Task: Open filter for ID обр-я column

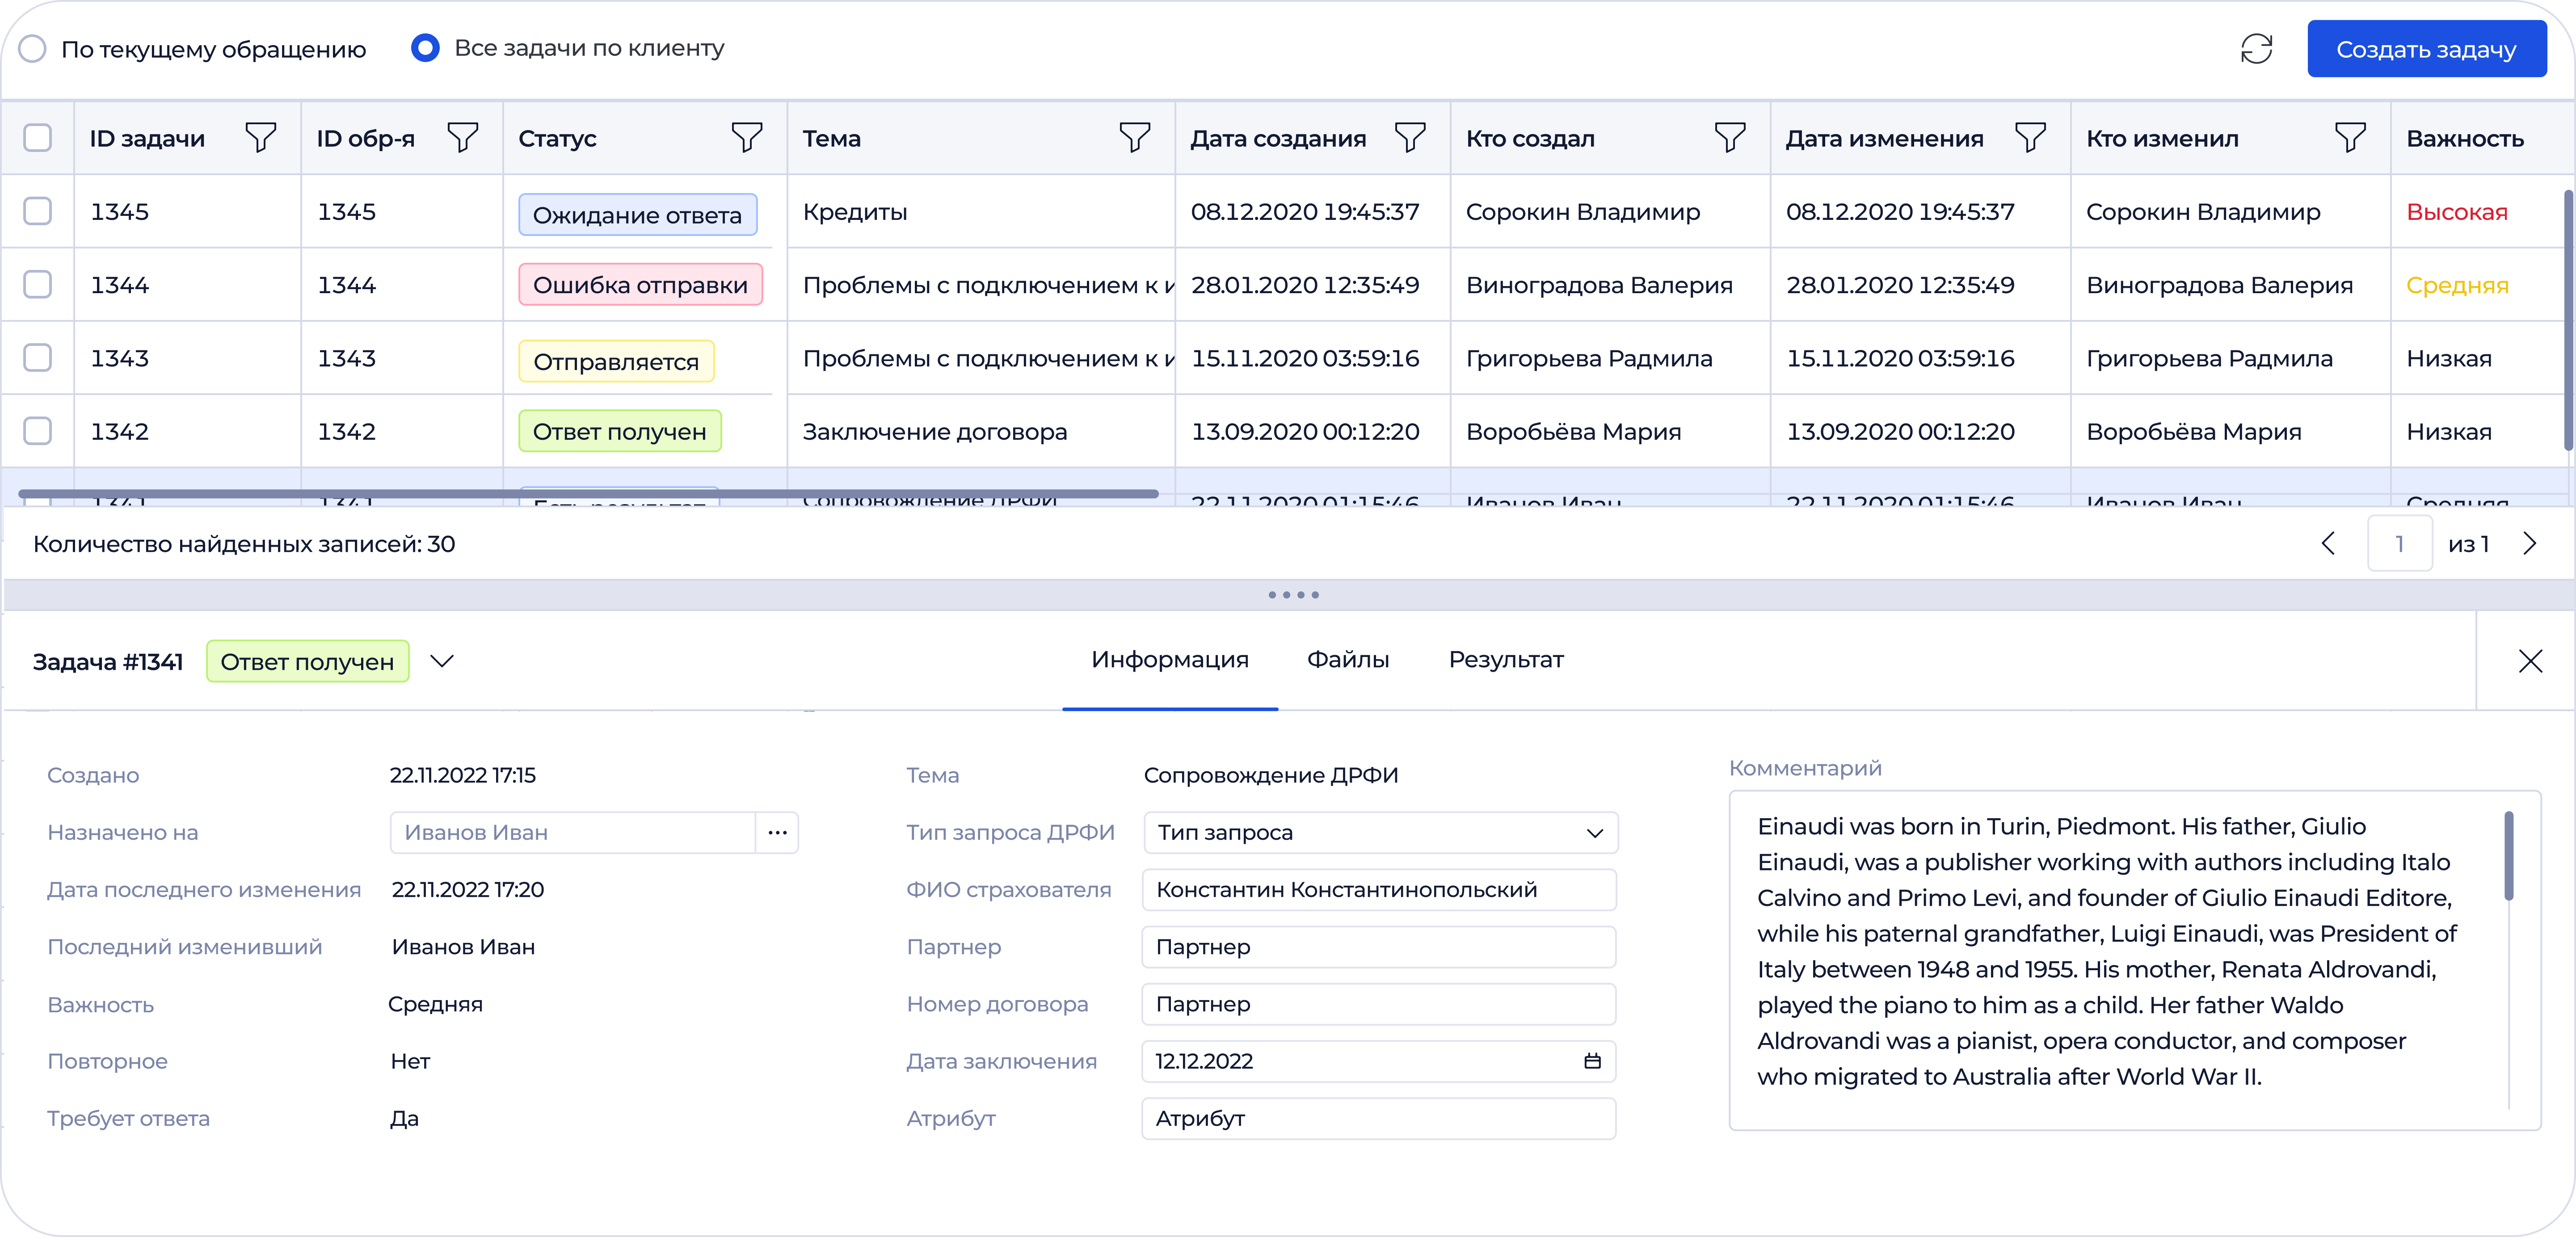Action: point(463,138)
